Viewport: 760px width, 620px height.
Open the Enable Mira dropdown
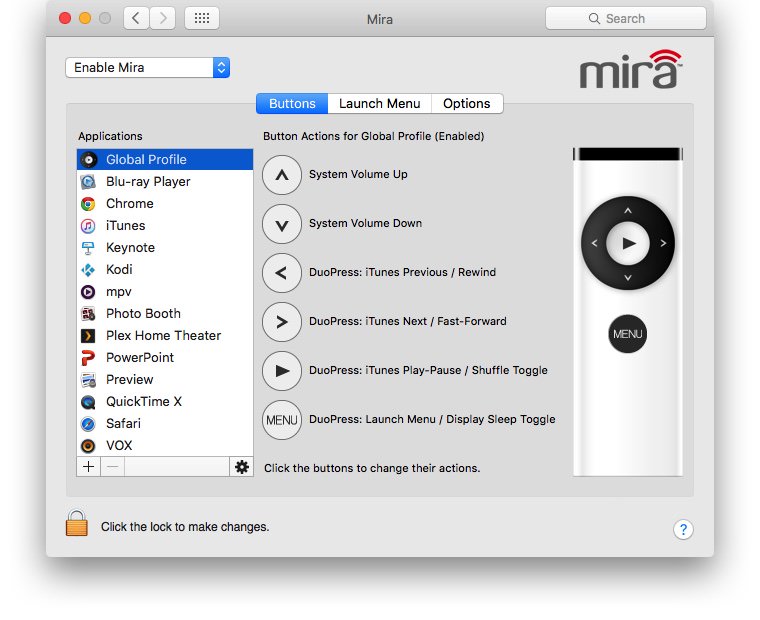(147, 67)
